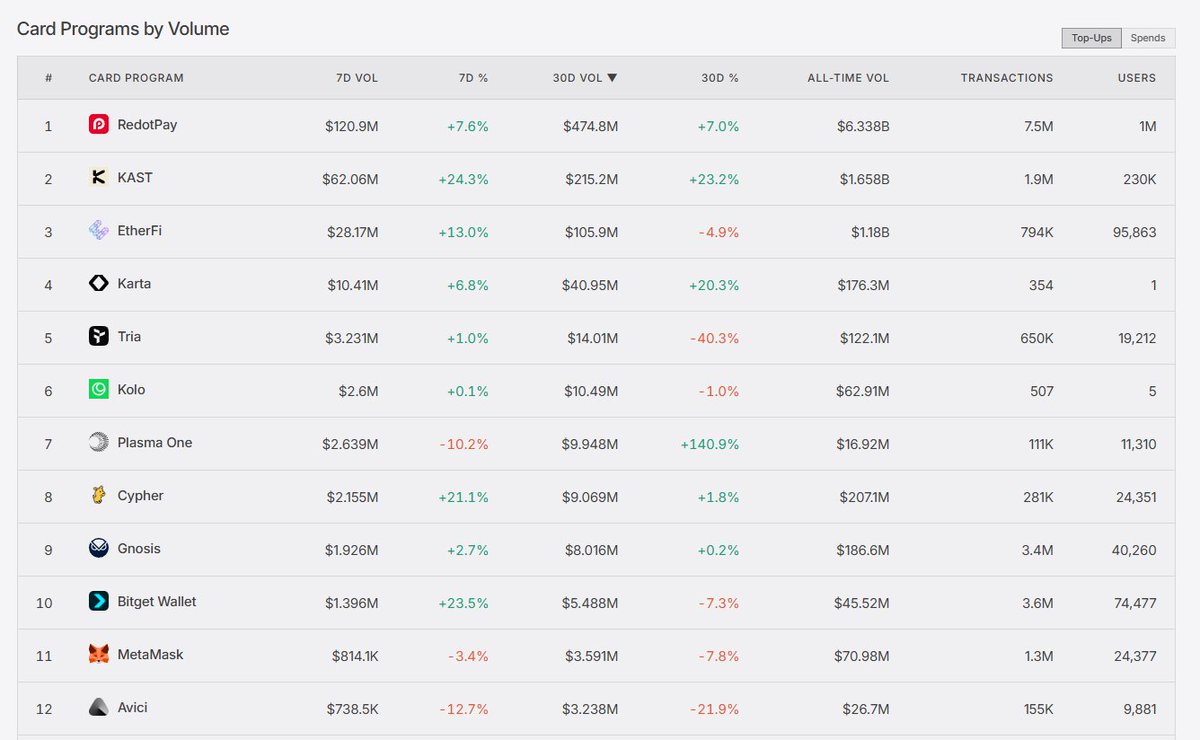Sort by ALL-TIME VOL column header
This screenshot has width=1200, height=740.
click(848, 78)
